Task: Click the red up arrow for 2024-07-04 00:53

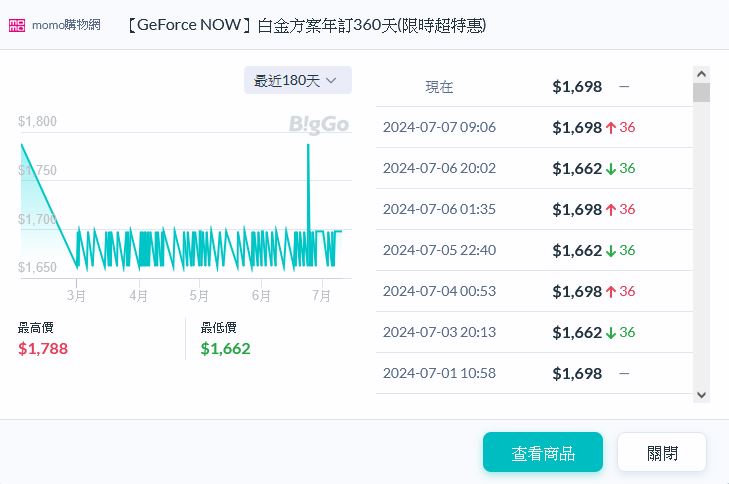Action: pos(610,291)
